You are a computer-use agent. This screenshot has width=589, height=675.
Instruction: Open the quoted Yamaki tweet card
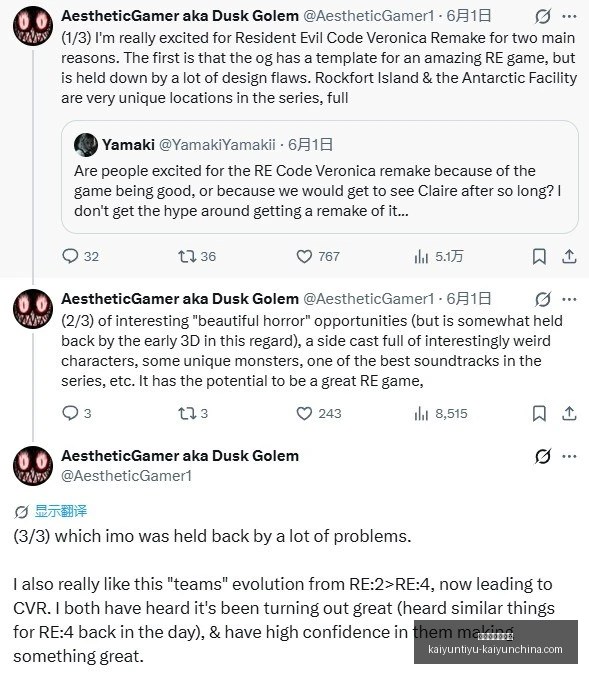(x=319, y=177)
